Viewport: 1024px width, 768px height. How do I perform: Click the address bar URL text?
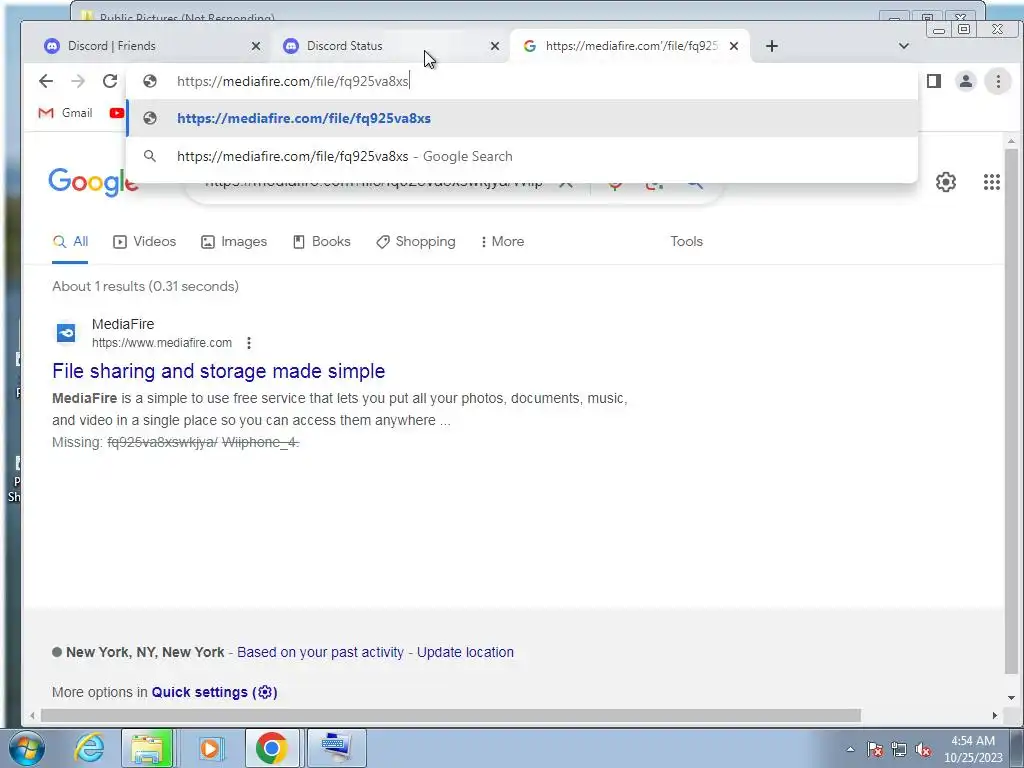(x=293, y=81)
